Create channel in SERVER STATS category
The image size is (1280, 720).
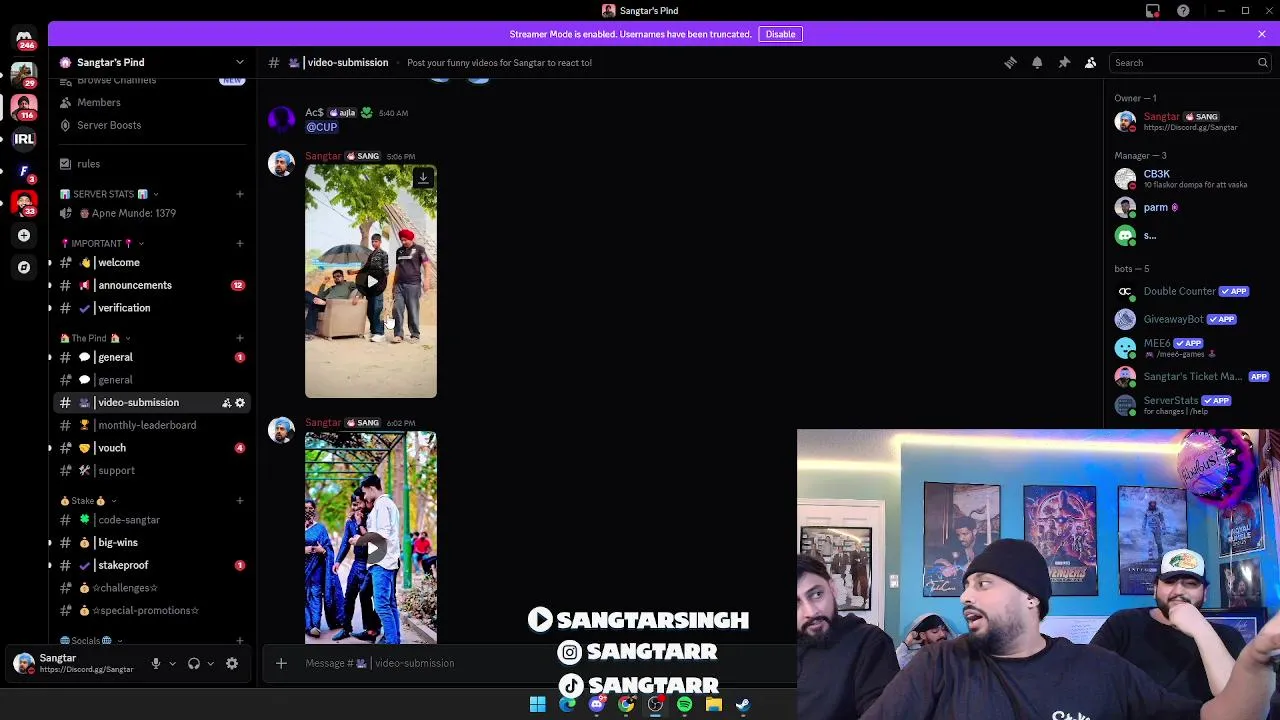pyautogui.click(x=239, y=194)
